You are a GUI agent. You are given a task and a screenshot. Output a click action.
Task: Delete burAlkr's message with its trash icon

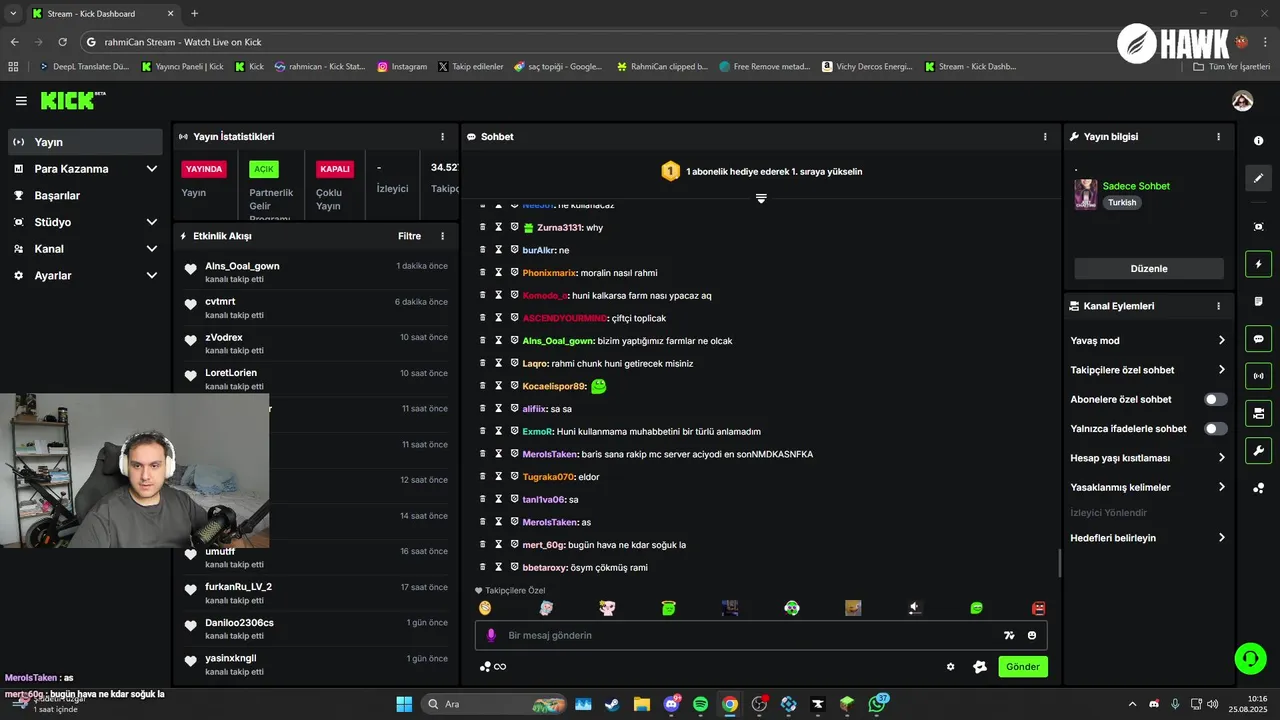tap(483, 250)
